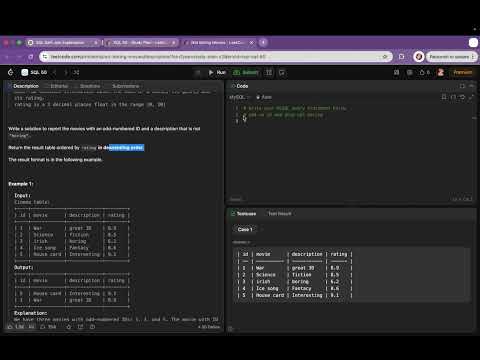Bookmark this page star icon
Image resolution: width=480 pixels, height=360 pixels.
point(385,57)
